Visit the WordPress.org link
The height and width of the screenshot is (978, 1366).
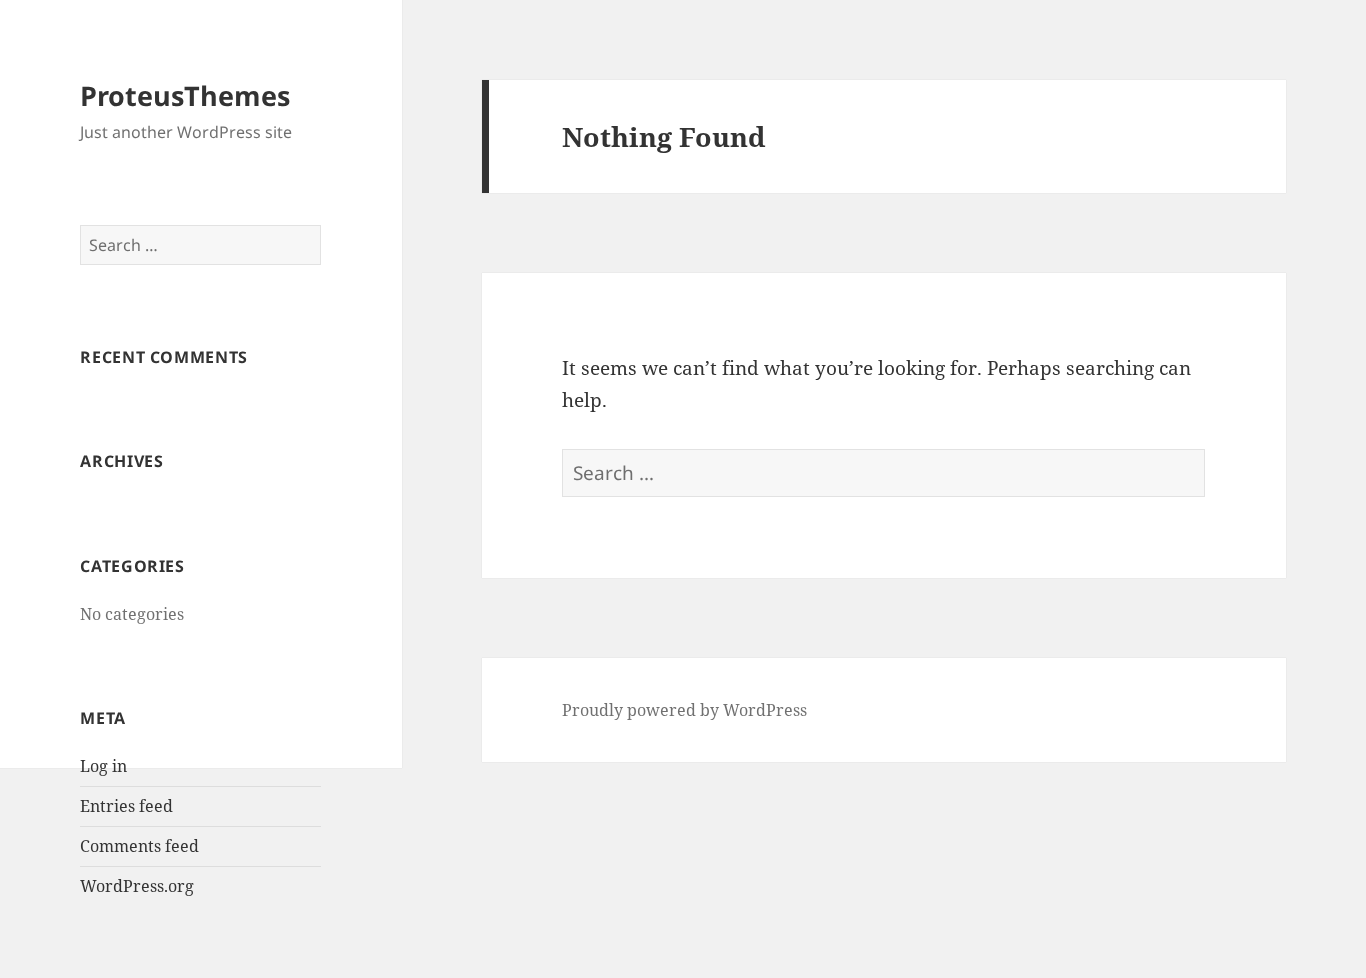tap(137, 886)
